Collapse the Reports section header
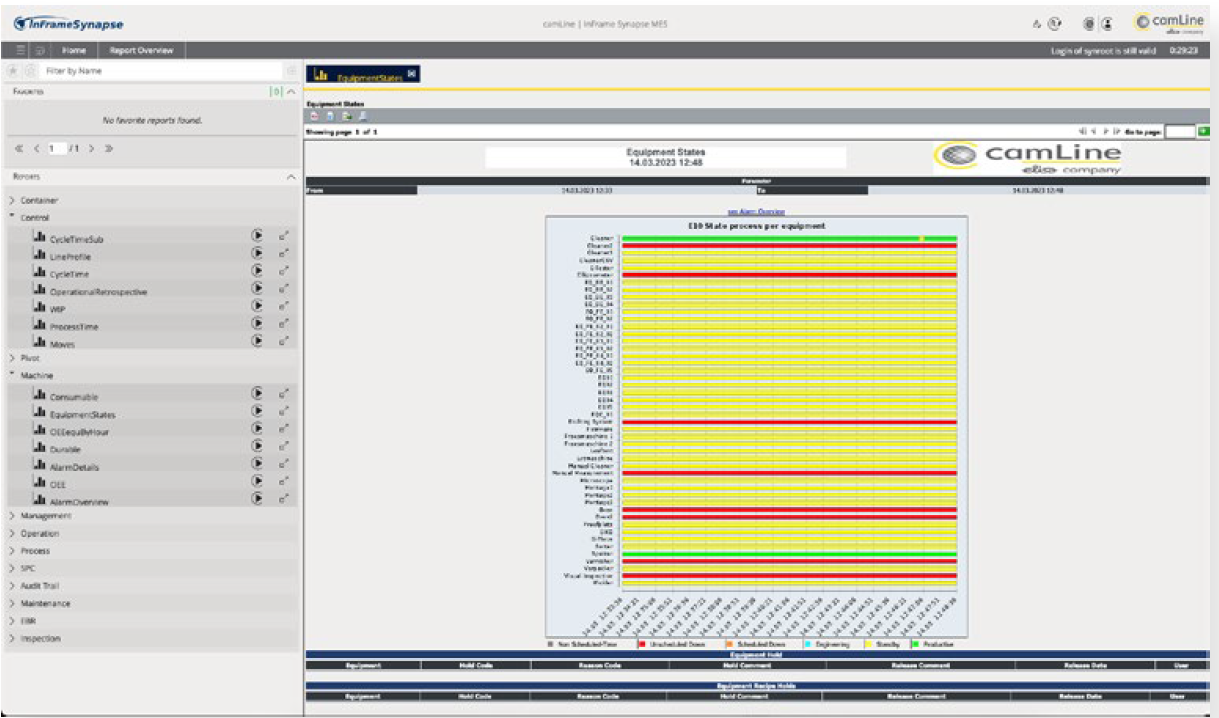The image size is (1219, 718). coord(290,178)
